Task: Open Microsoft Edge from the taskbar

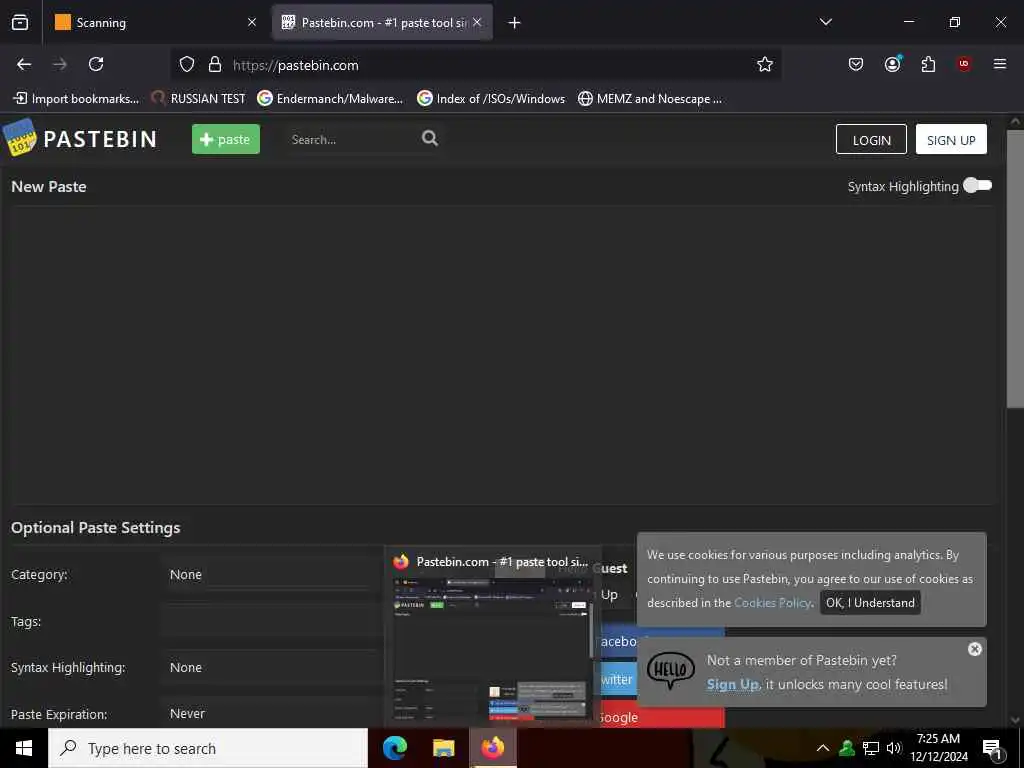Action: (394, 748)
